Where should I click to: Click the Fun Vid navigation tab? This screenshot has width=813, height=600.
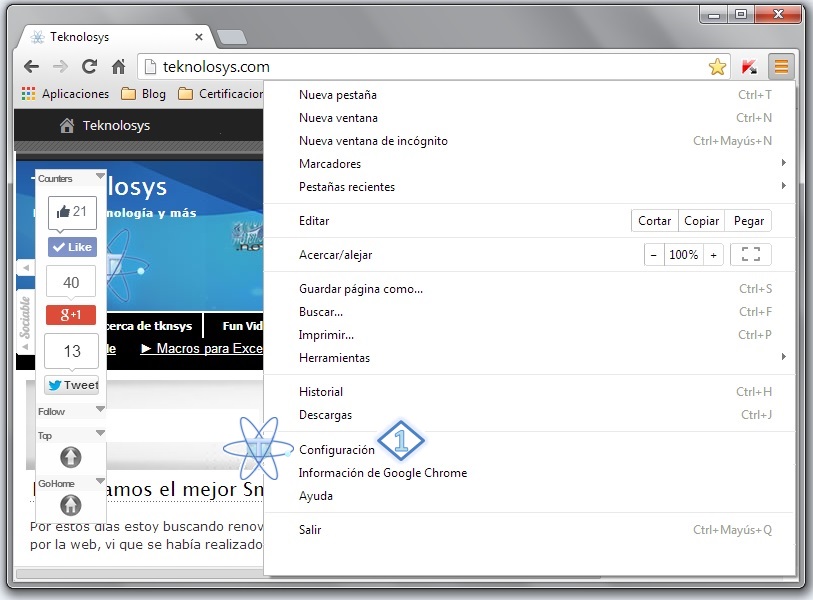coord(243,326)
